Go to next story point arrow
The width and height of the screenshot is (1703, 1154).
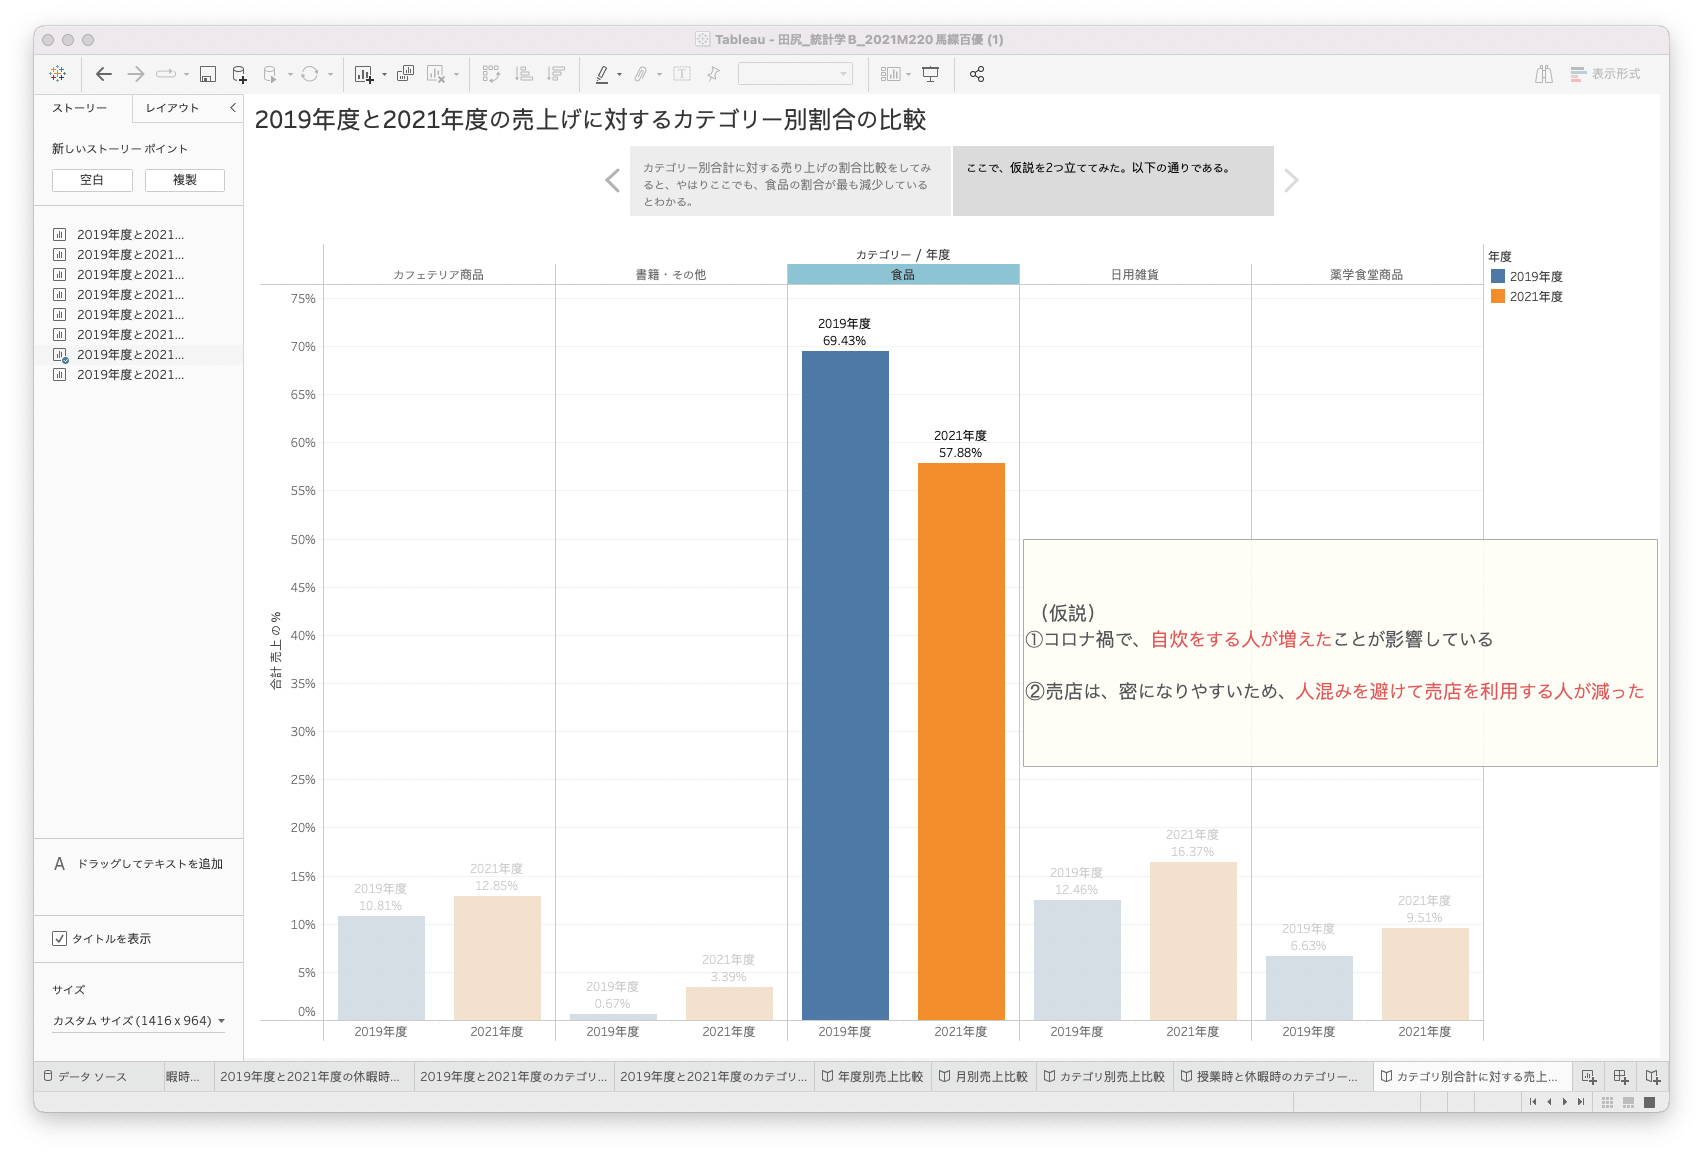[x=1291, y=181]
